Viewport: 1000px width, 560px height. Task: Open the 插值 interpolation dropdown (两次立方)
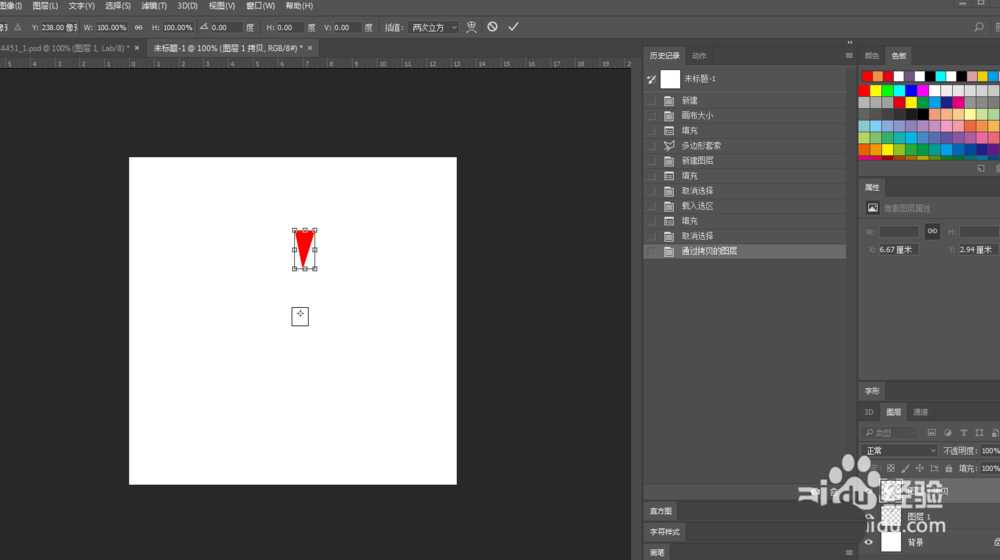pyautogui.click(x=434, y=27)
